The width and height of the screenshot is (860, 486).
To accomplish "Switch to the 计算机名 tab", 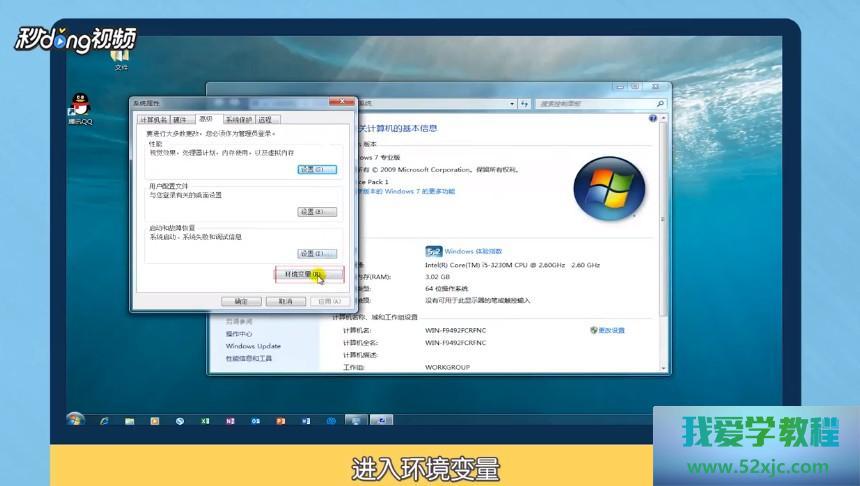I will click(x=153, y=119).
